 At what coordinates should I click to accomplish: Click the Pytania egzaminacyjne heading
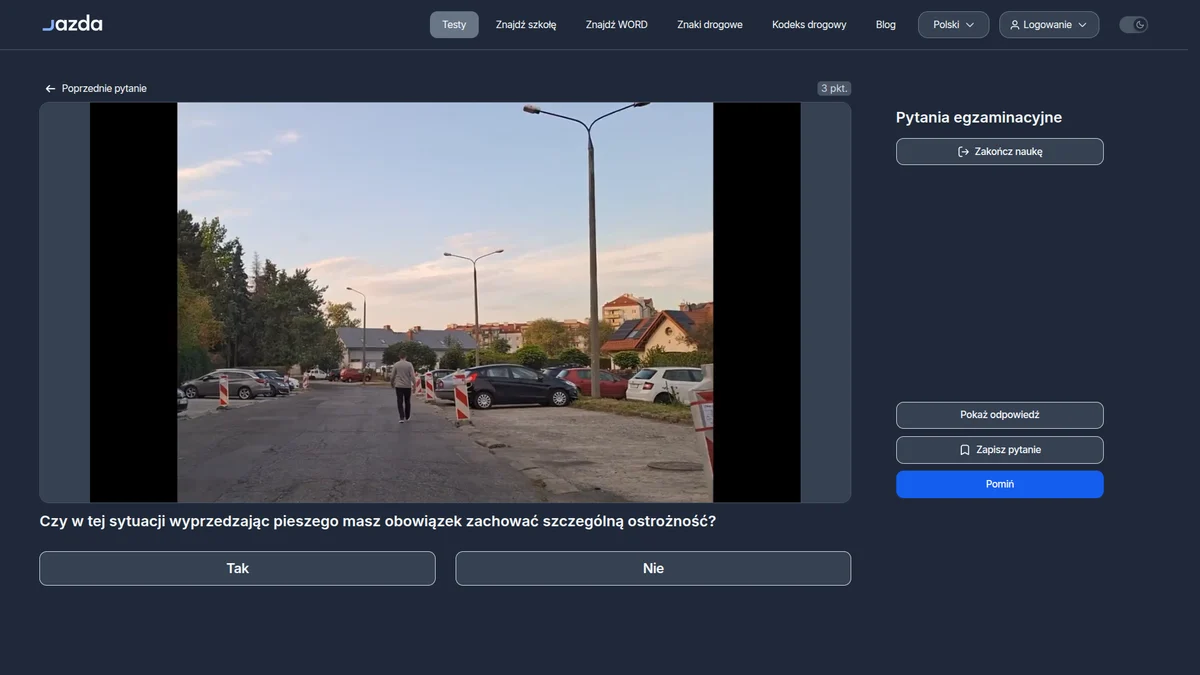[x=979, y=118]
